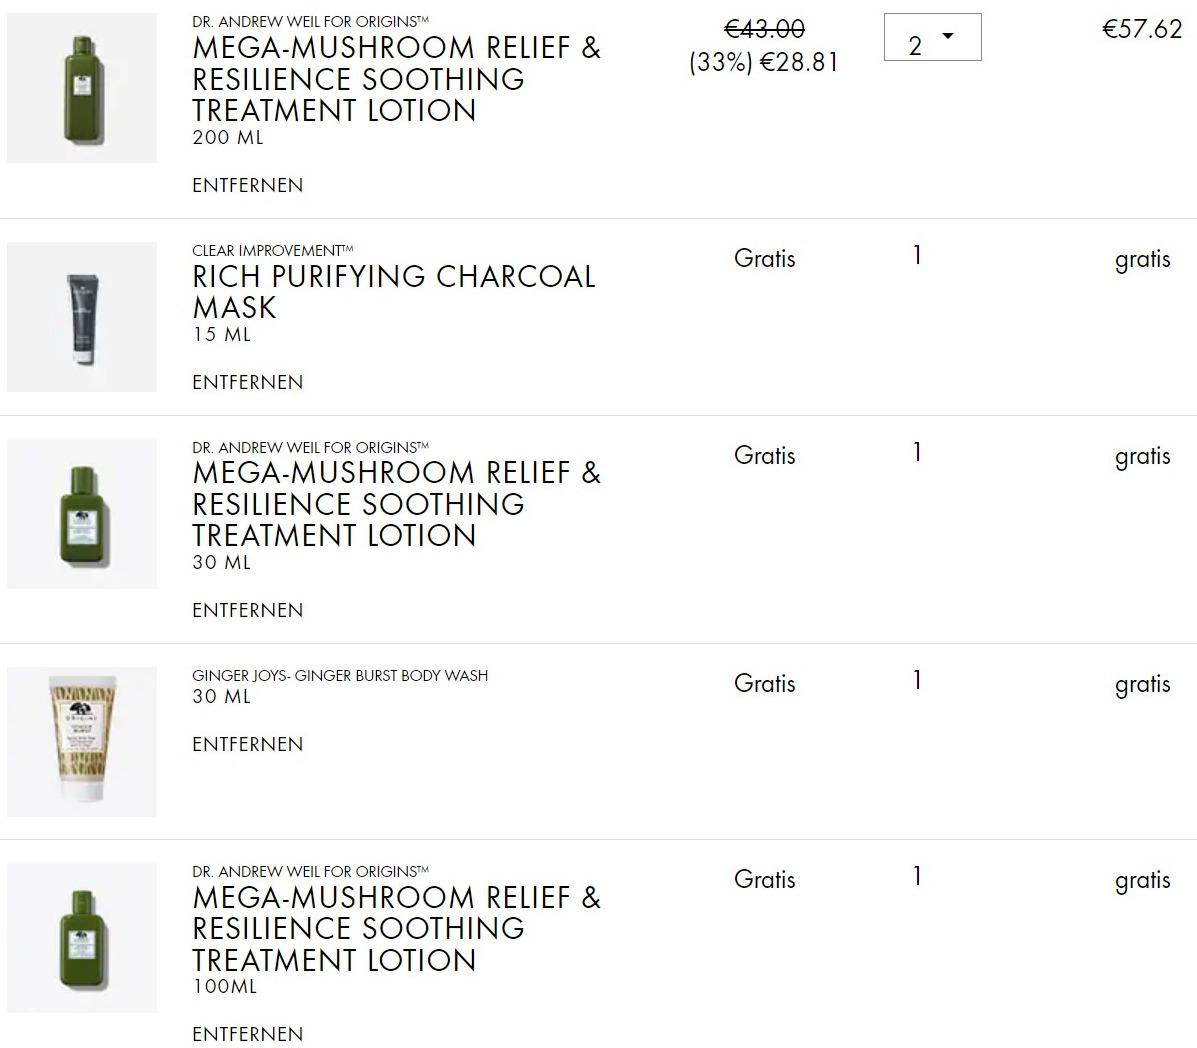Open the 100ML Mega-Mushroom lotion title
Viewport: 1197px width, 1048px height.
pos(396,929)
